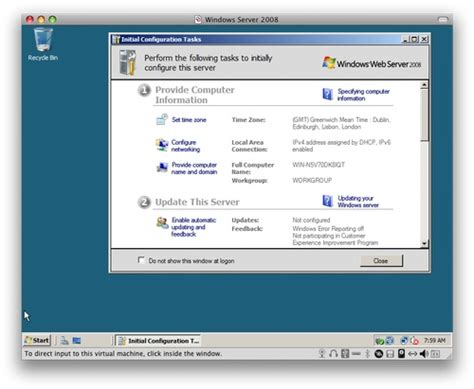Click scrollbar down arrow in task list
Screen dimensions: 474x389
pyautogui.click(x=424, y=243)
